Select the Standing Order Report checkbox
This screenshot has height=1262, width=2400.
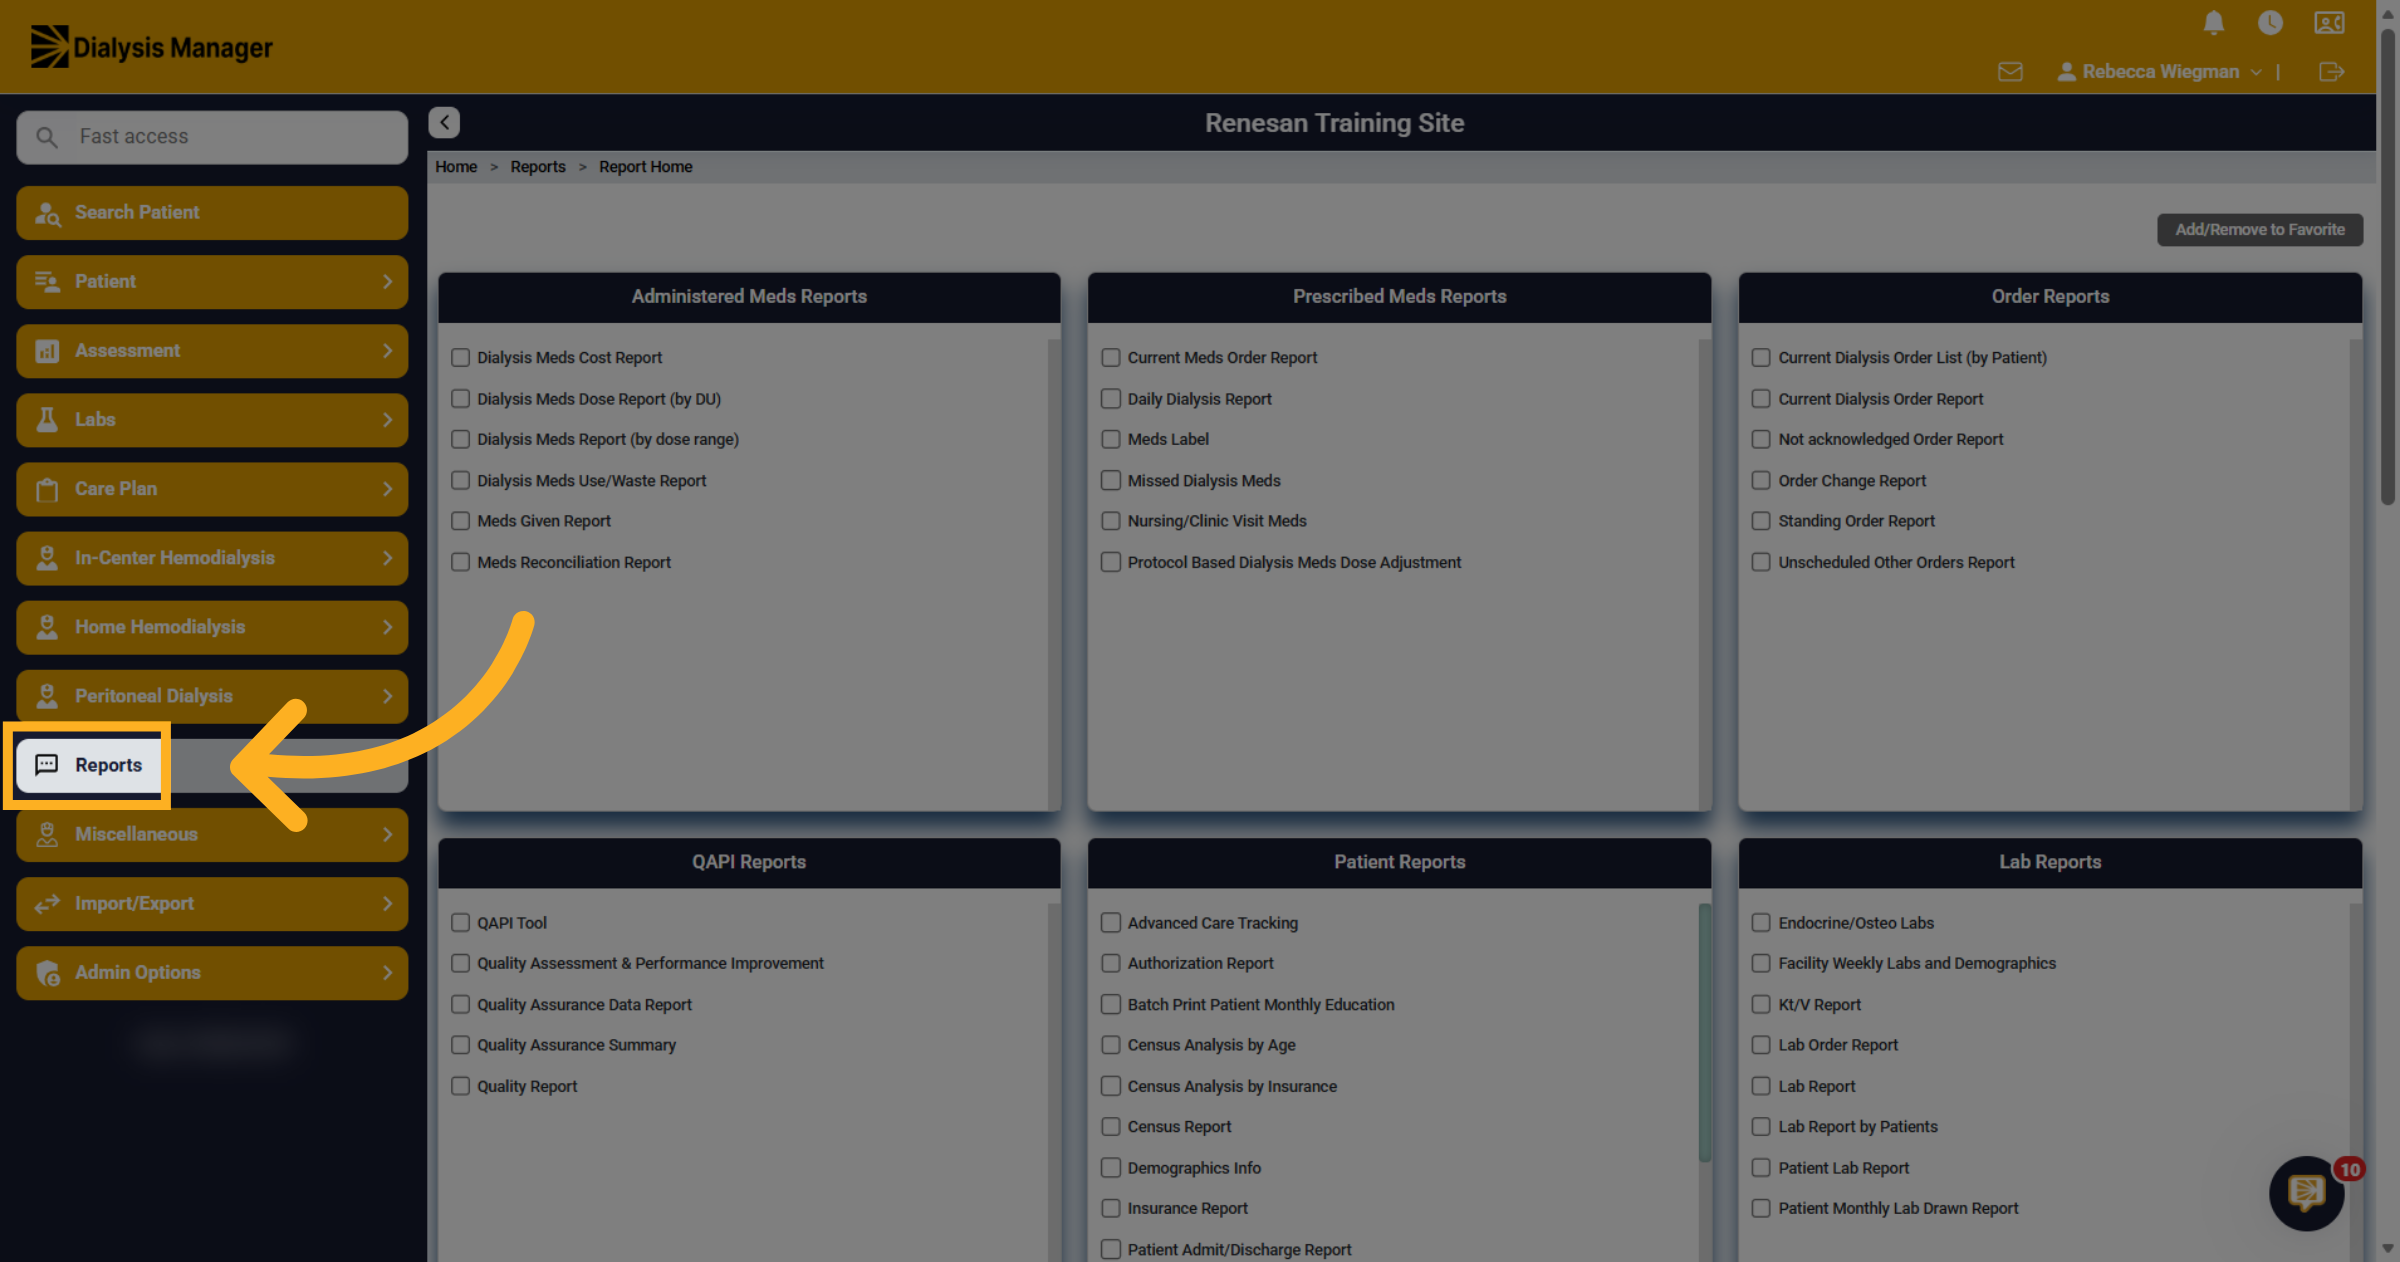pos(1761,521)
